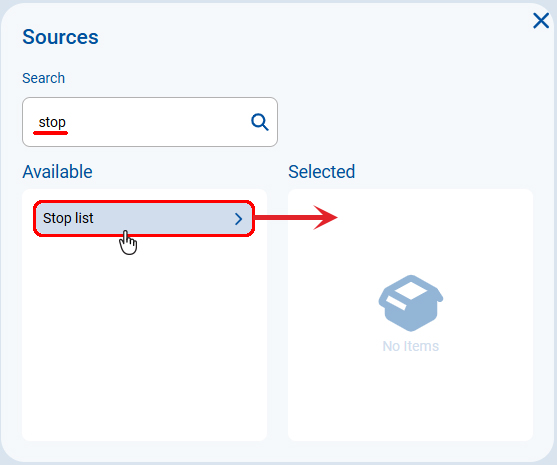The image size is (557, 465).
Task: Click the Sources dialog heading
Action: click(x=60, y=37)
